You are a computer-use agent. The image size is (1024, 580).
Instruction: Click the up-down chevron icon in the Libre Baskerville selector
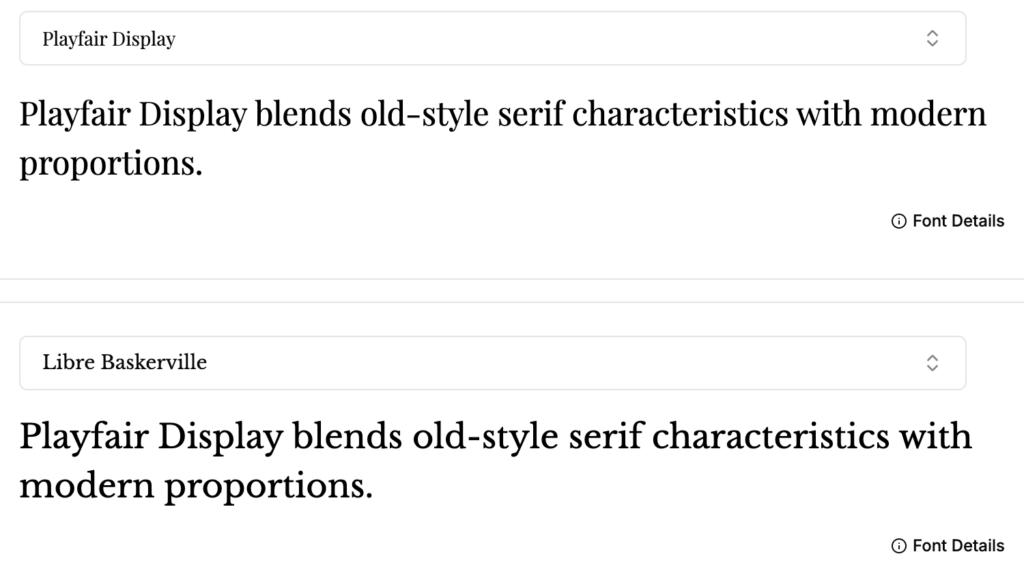[932, 363]
